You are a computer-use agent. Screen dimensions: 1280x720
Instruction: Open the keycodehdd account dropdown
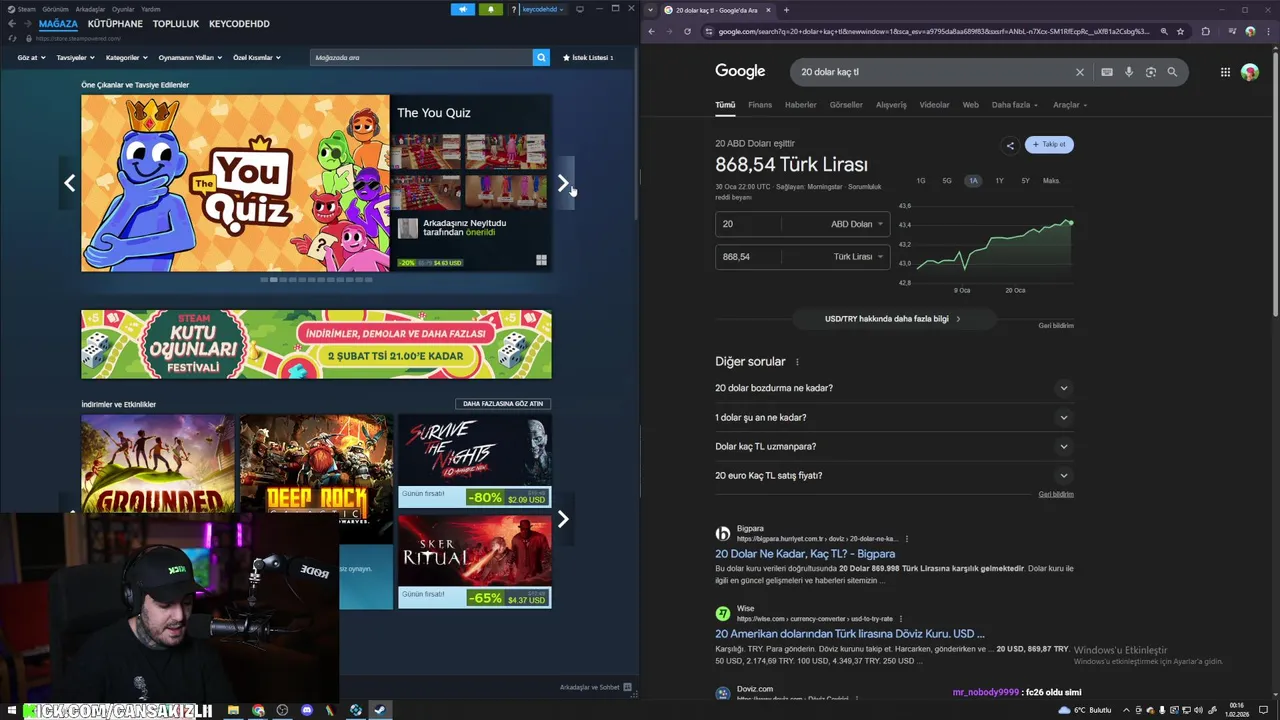coord(543,9)
